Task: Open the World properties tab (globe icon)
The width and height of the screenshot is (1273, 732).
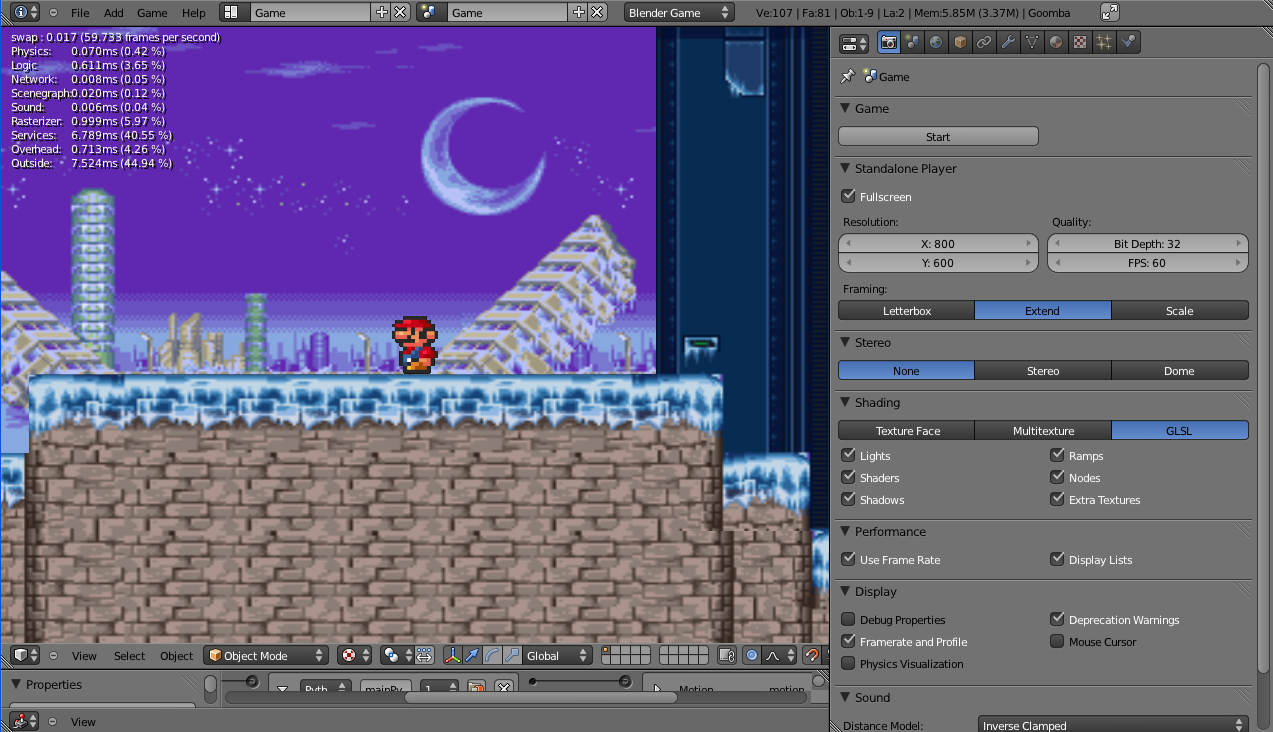Action: pyautogui.click(x=936, y=42)
